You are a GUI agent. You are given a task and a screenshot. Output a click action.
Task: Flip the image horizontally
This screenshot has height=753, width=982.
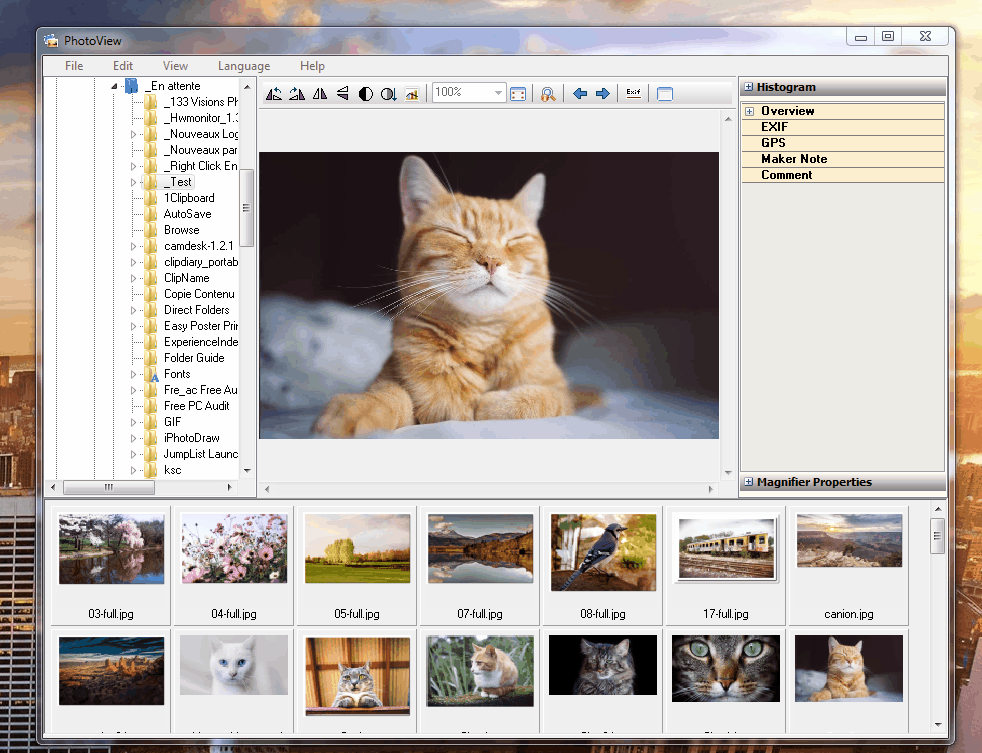(320, 93)
